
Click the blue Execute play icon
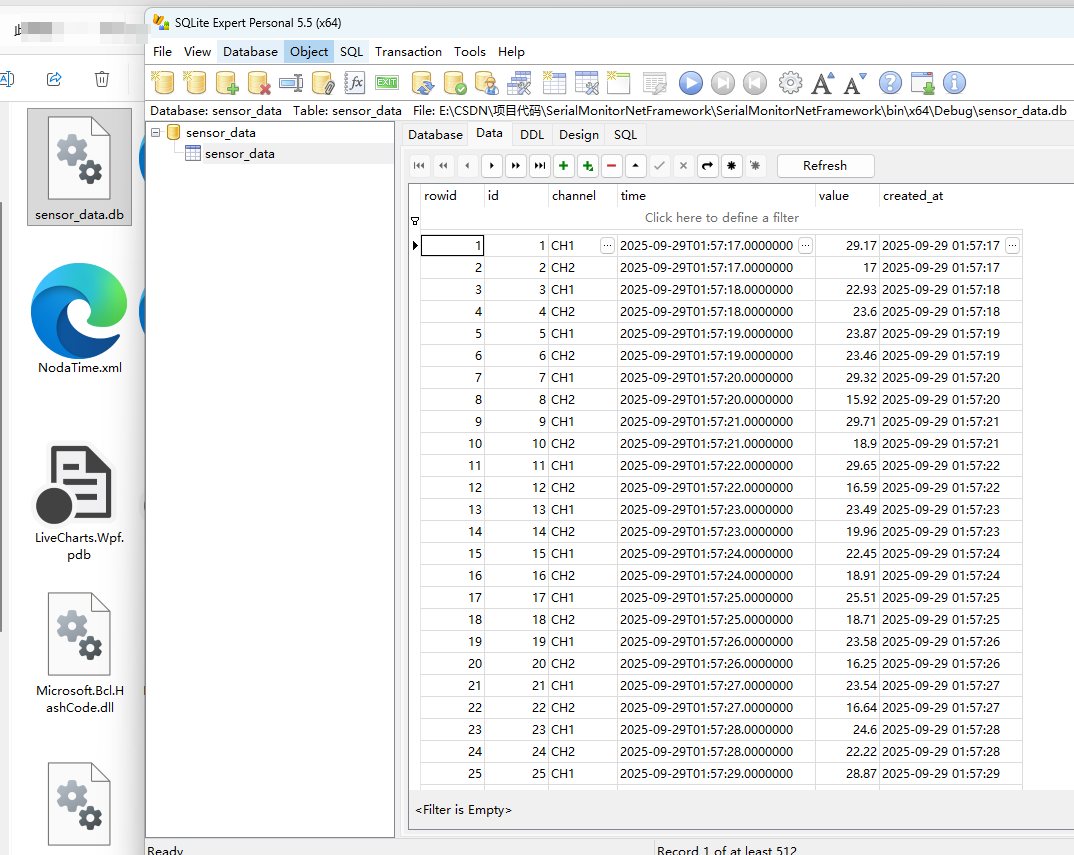click(690, 83)
